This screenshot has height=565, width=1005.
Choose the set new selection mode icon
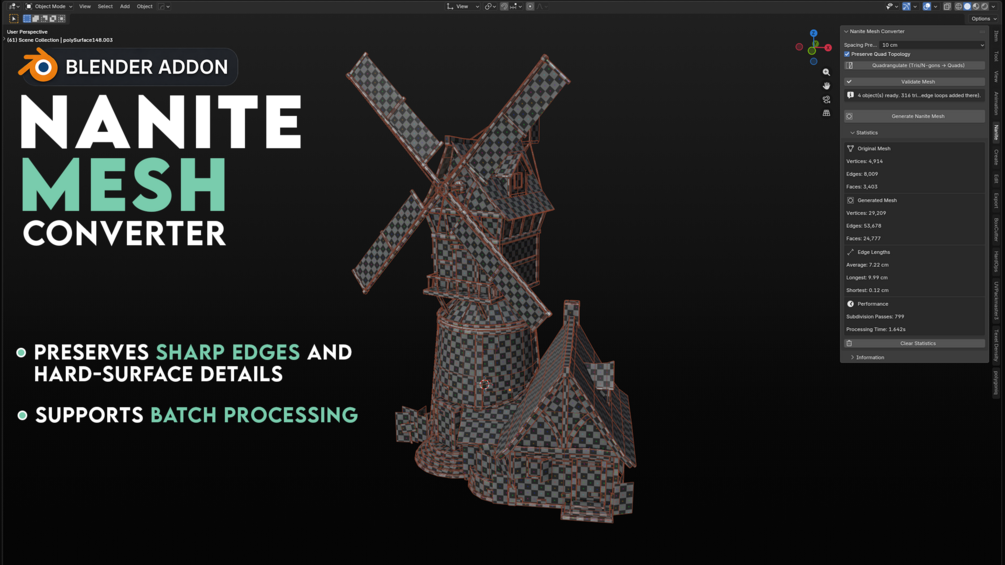click(x=27, y=19)
